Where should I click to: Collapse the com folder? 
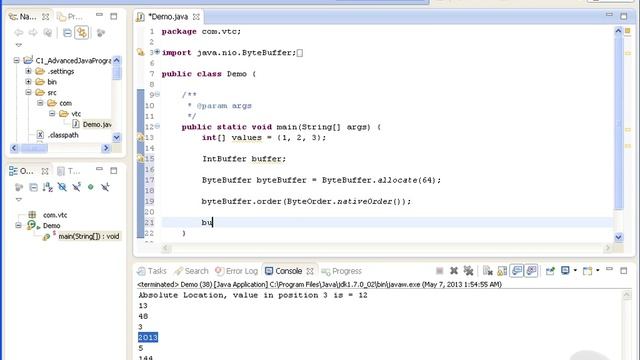(x=40, y=103)
